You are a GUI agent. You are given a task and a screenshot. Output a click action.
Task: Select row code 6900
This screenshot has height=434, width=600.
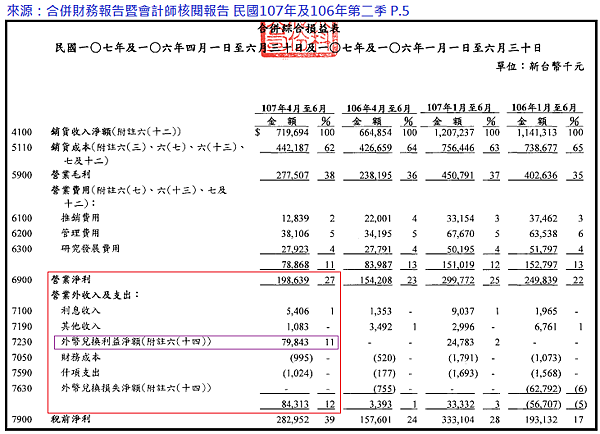point(22,280)
